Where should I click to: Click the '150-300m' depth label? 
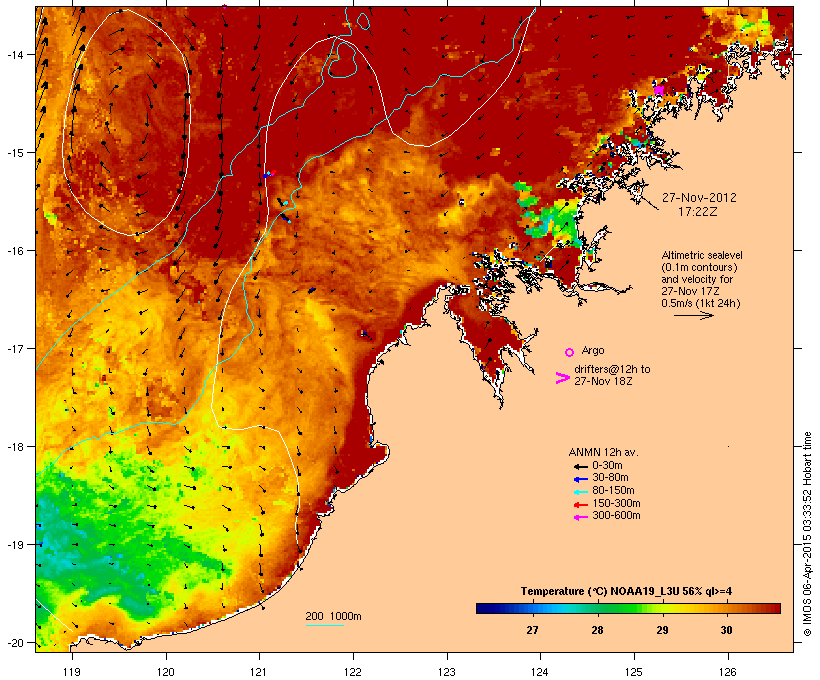616,503
